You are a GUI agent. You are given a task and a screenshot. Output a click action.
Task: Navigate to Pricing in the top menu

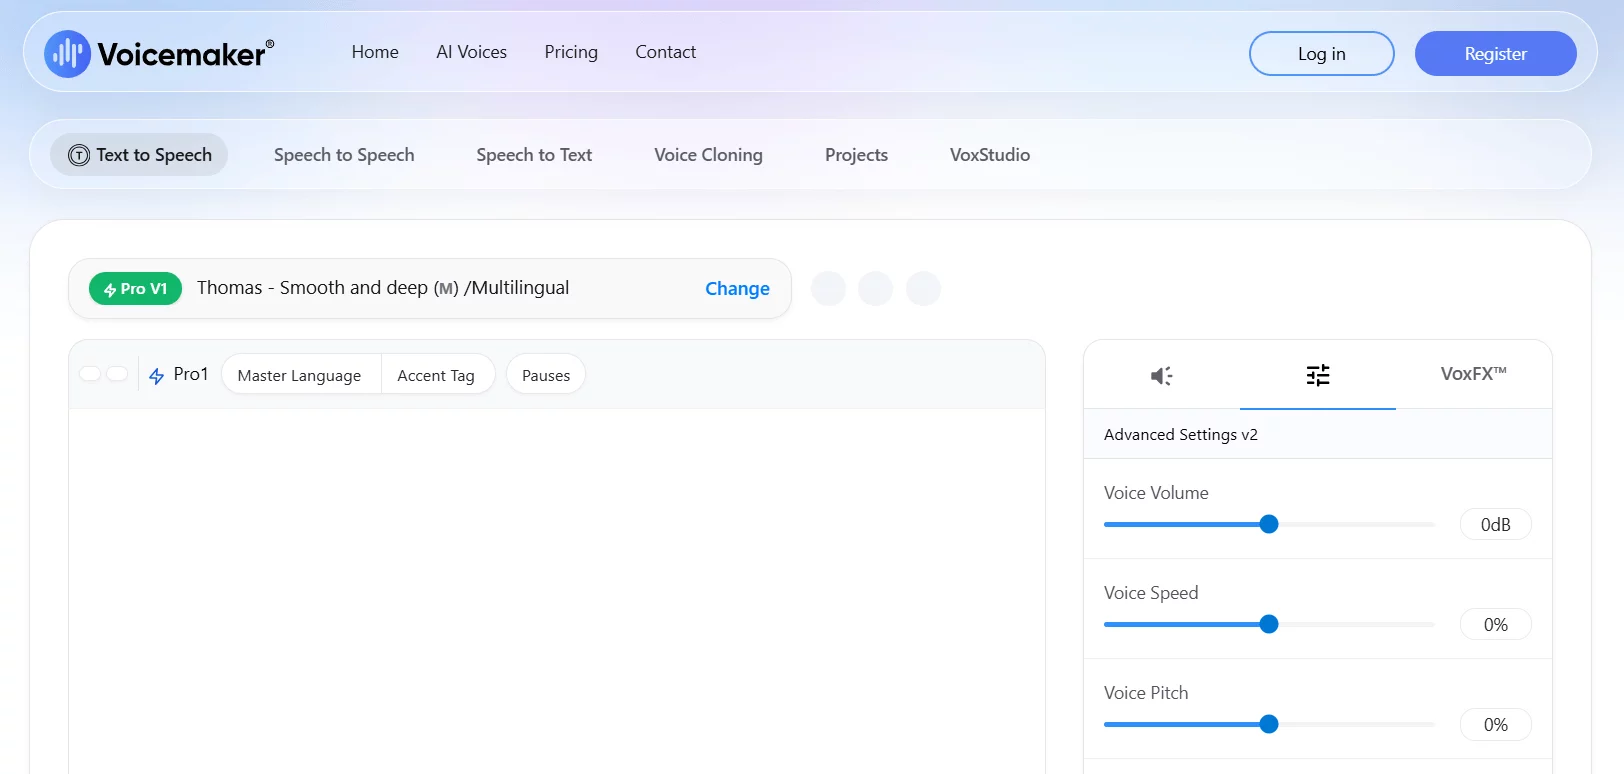point(571,52)
